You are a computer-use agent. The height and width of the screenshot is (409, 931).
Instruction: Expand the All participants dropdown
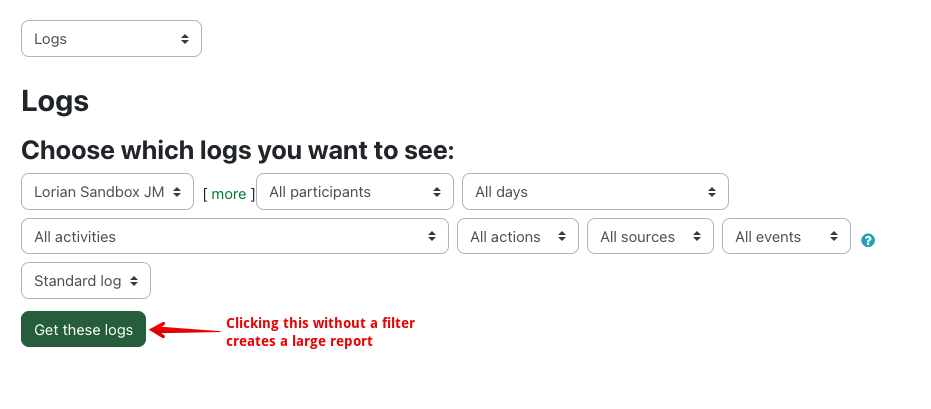354,192
